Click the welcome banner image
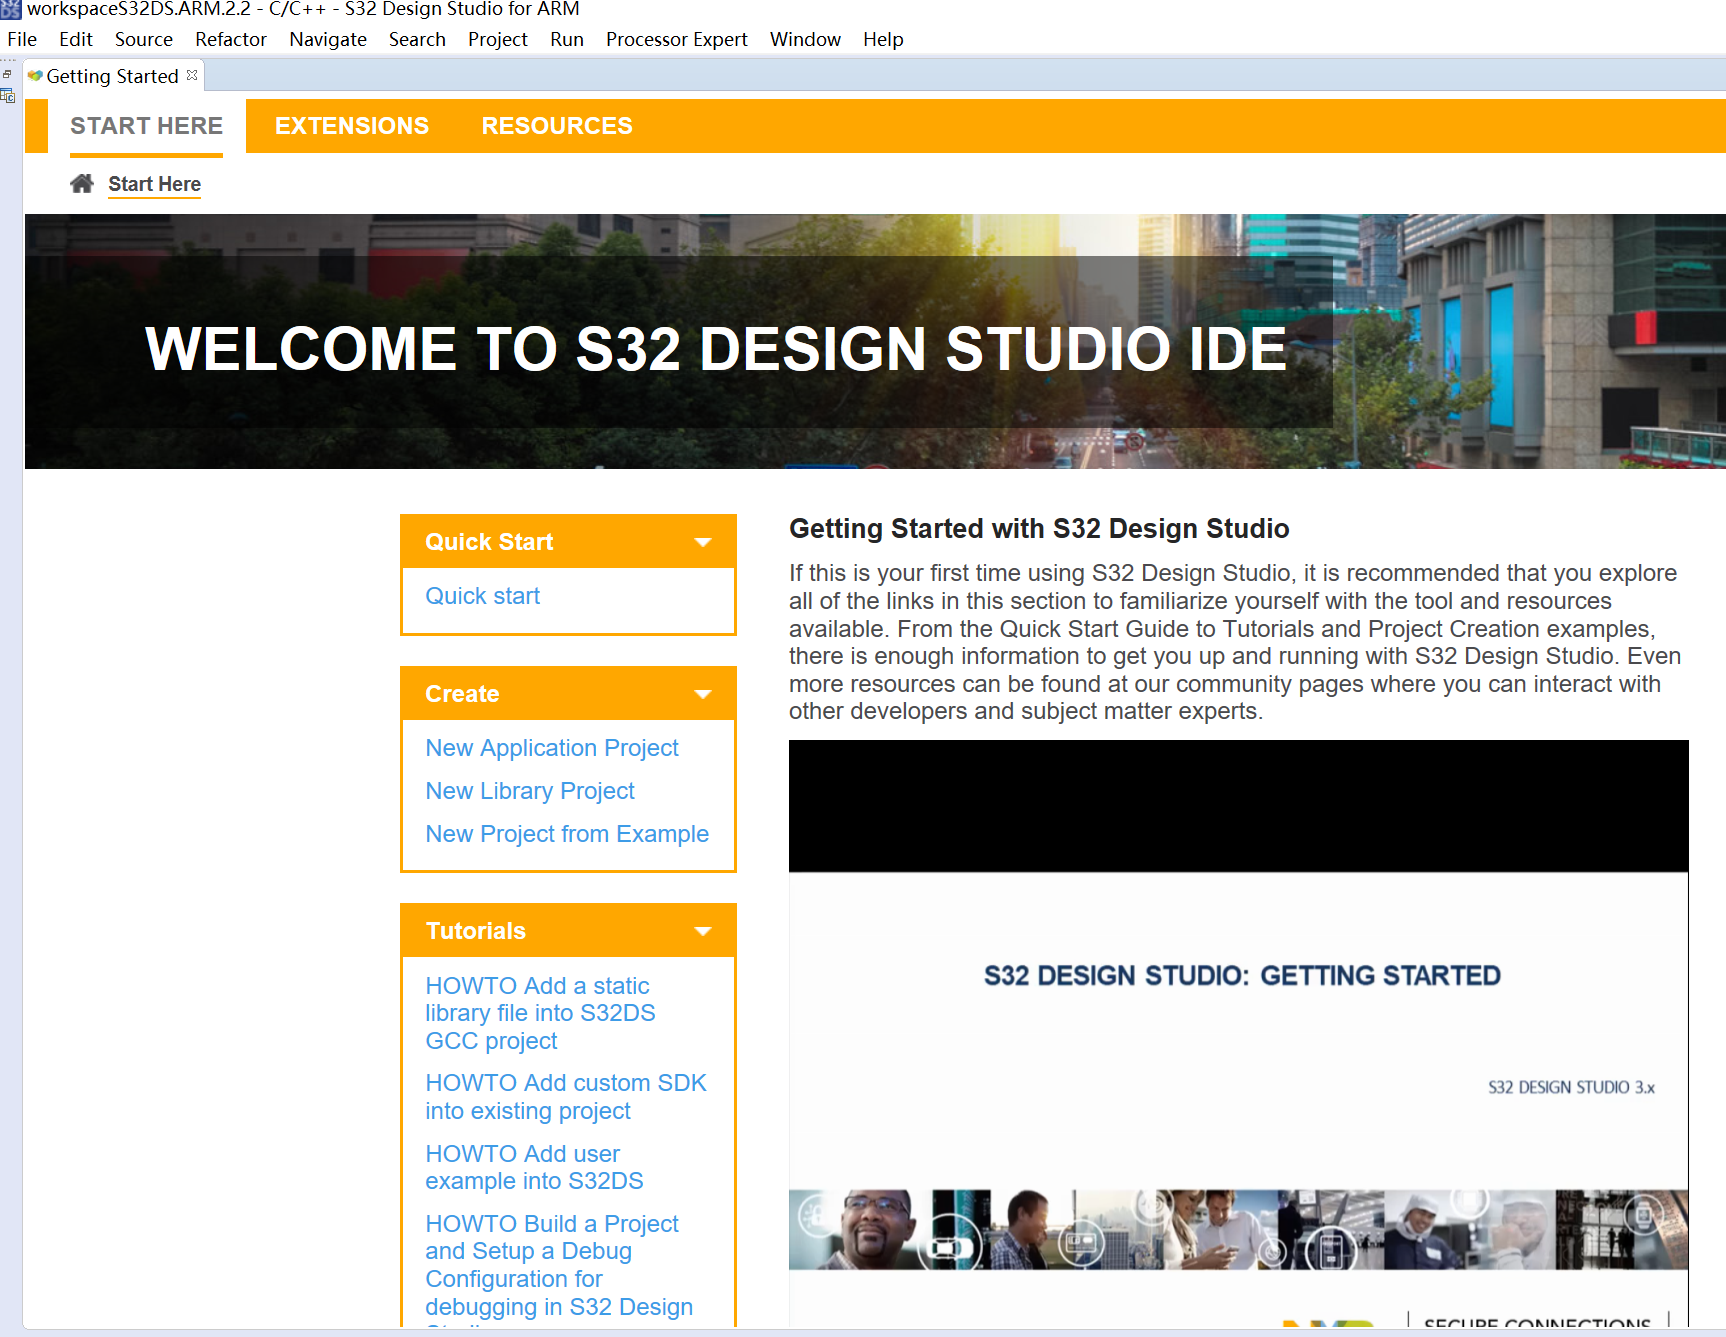1726x1337 pixels. coord(875,341)
